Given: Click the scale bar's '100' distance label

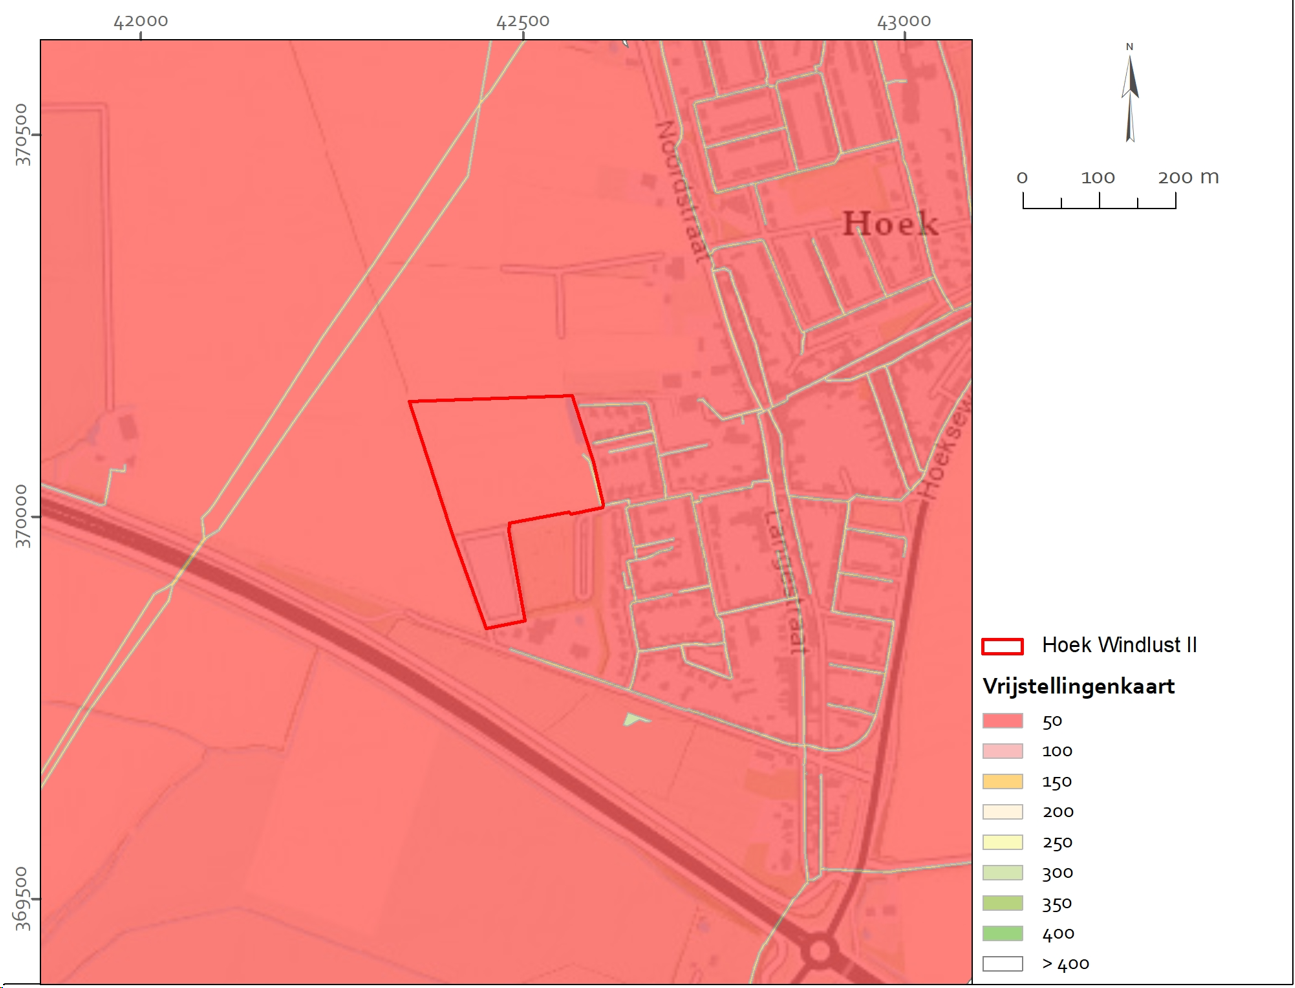Looking at the screenshot, I should click(x=1098, y=178).
